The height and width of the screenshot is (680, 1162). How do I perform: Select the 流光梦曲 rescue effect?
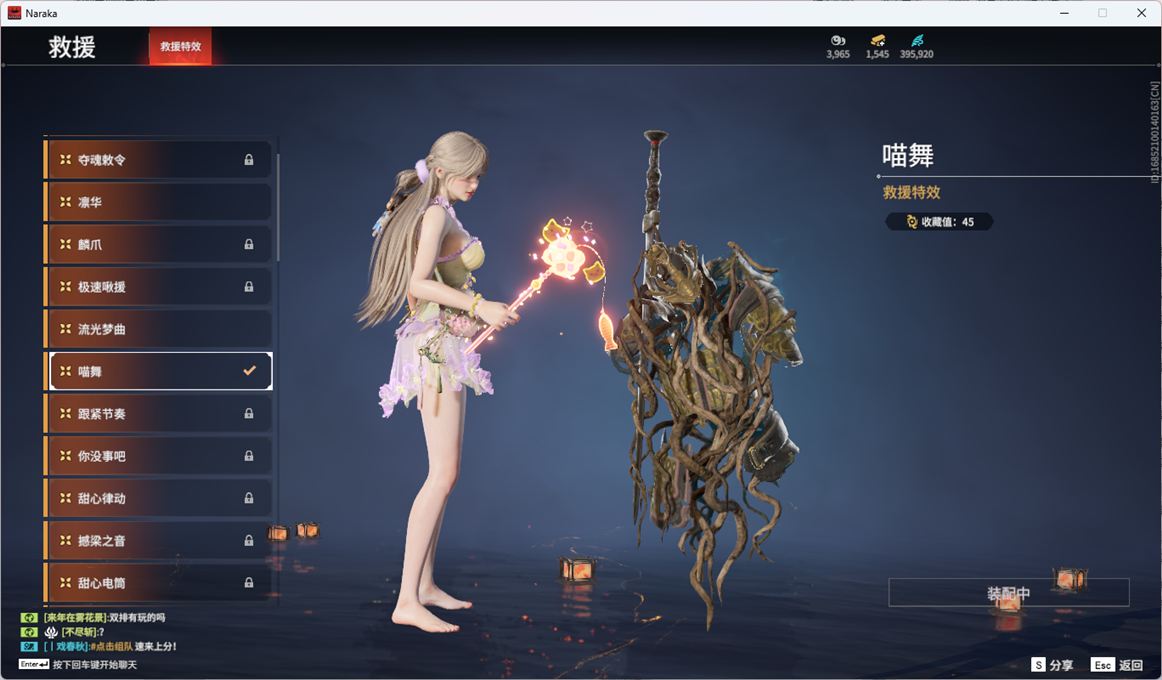point(159,328)
